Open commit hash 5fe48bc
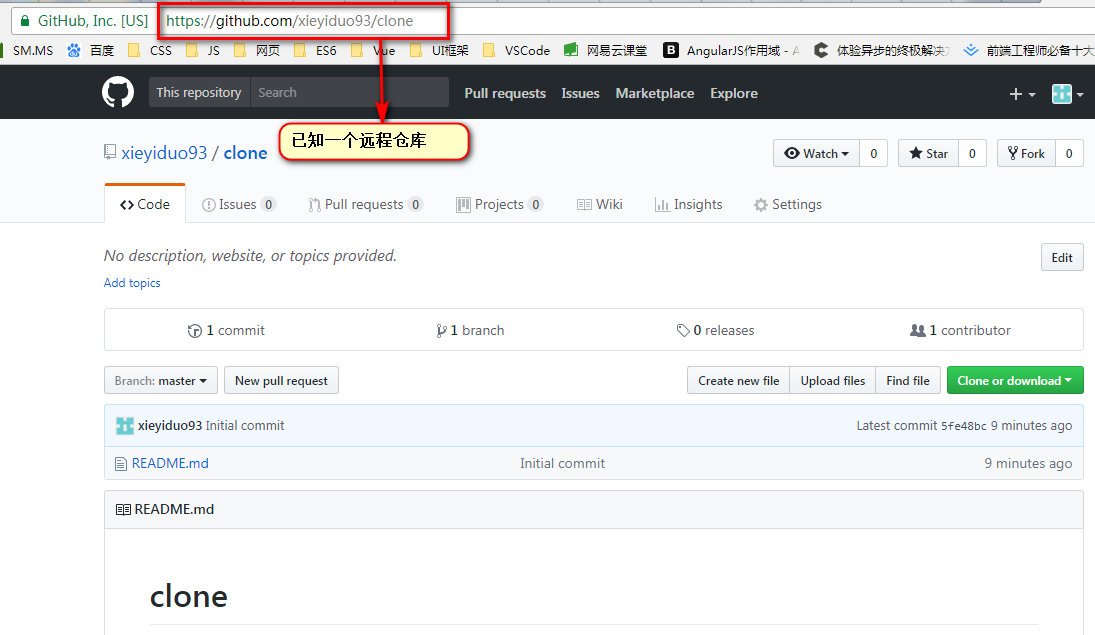This screenshot has height=635, width=1095. pyautogui.click(x=964, y=426)
